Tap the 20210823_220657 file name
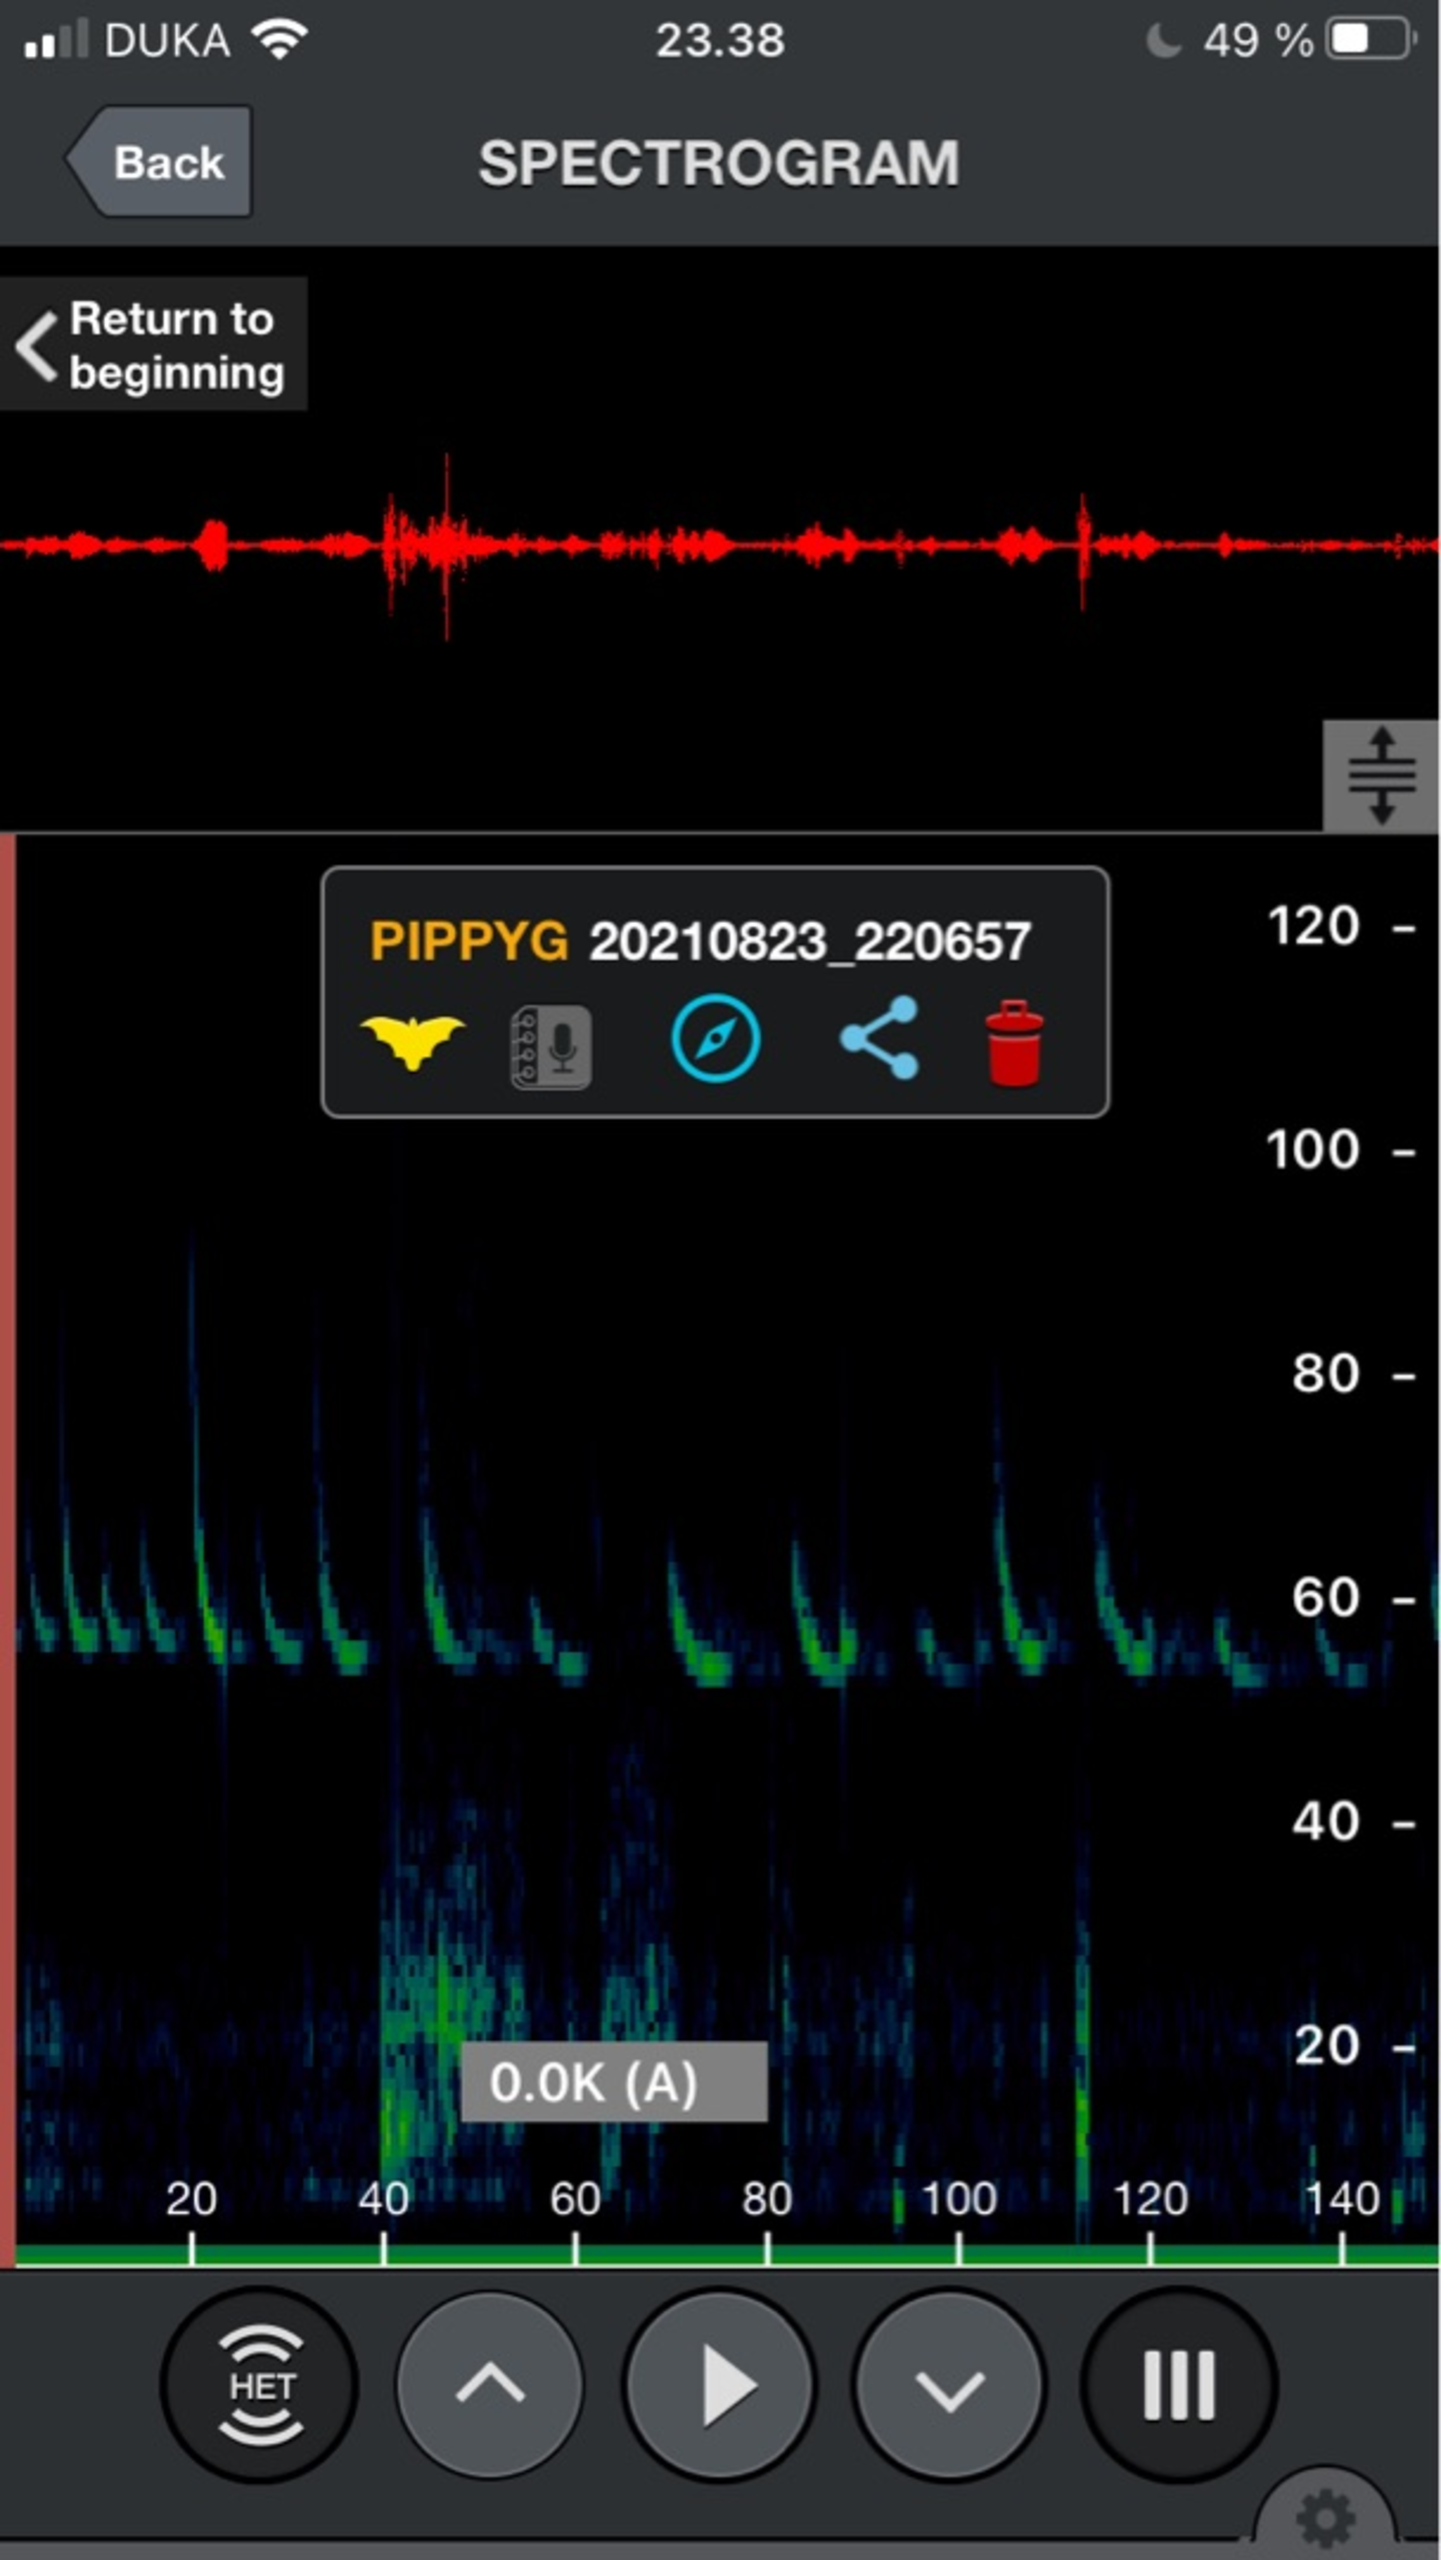Viewport: 1441px width, 2560px height. coord(809,941)
